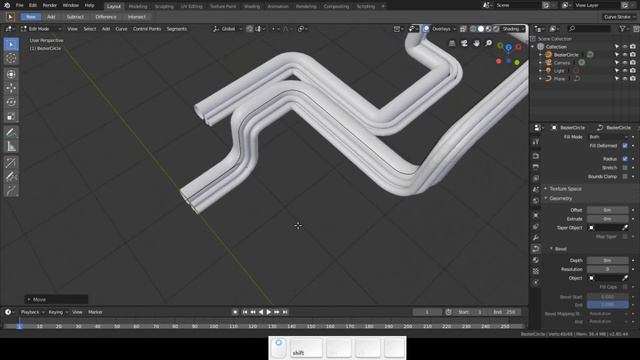This screenshot has width=640, height=360.
Task: Open the Segments menu
Action: pyautogui.click(x=177, y=29)
